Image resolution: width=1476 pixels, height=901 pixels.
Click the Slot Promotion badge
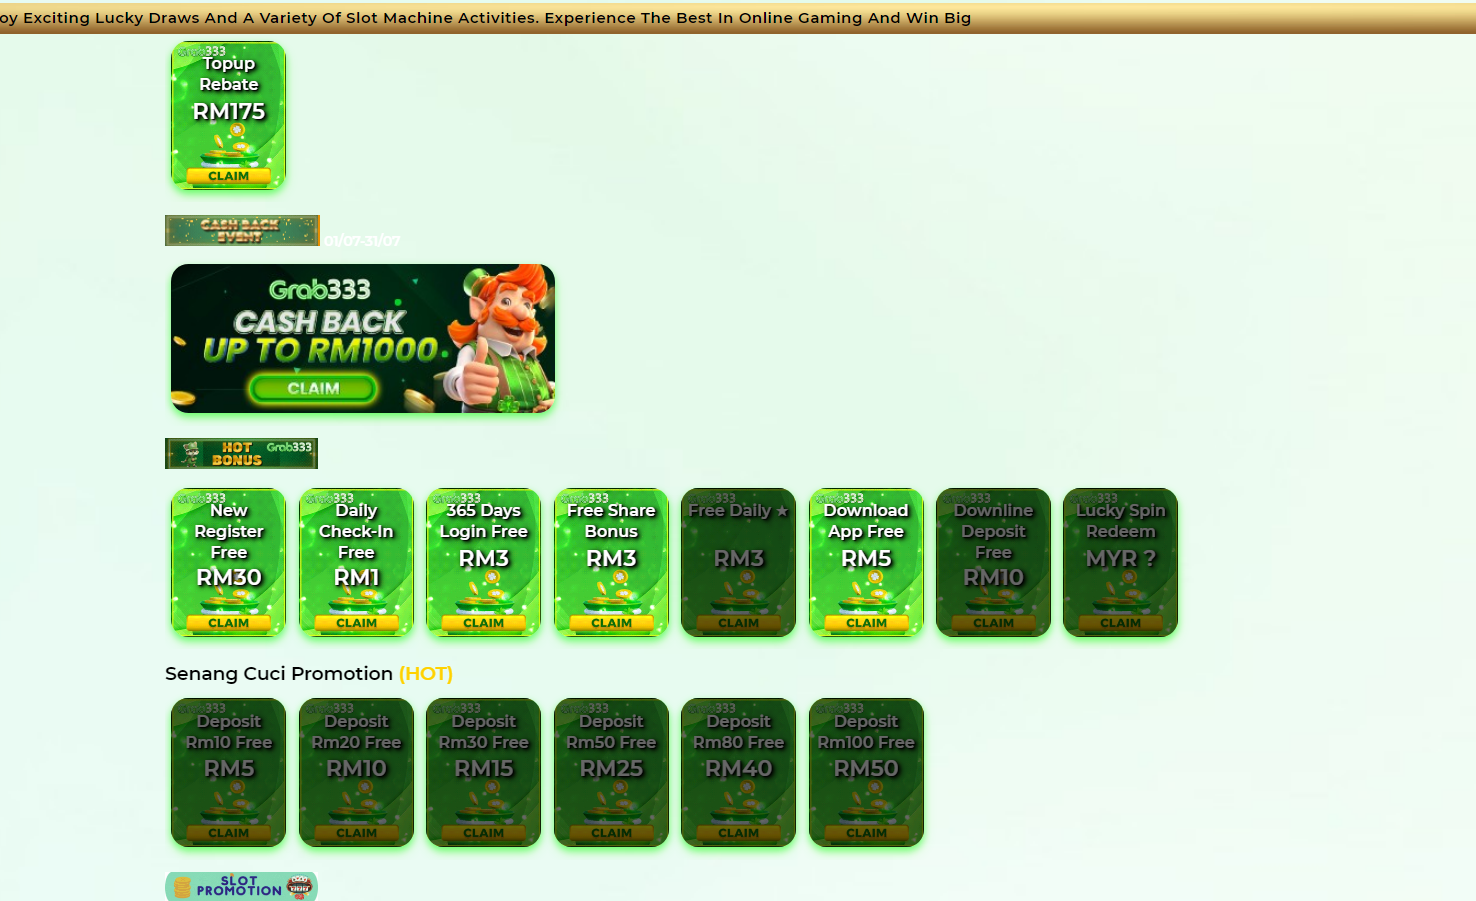(x=241, y=887)
